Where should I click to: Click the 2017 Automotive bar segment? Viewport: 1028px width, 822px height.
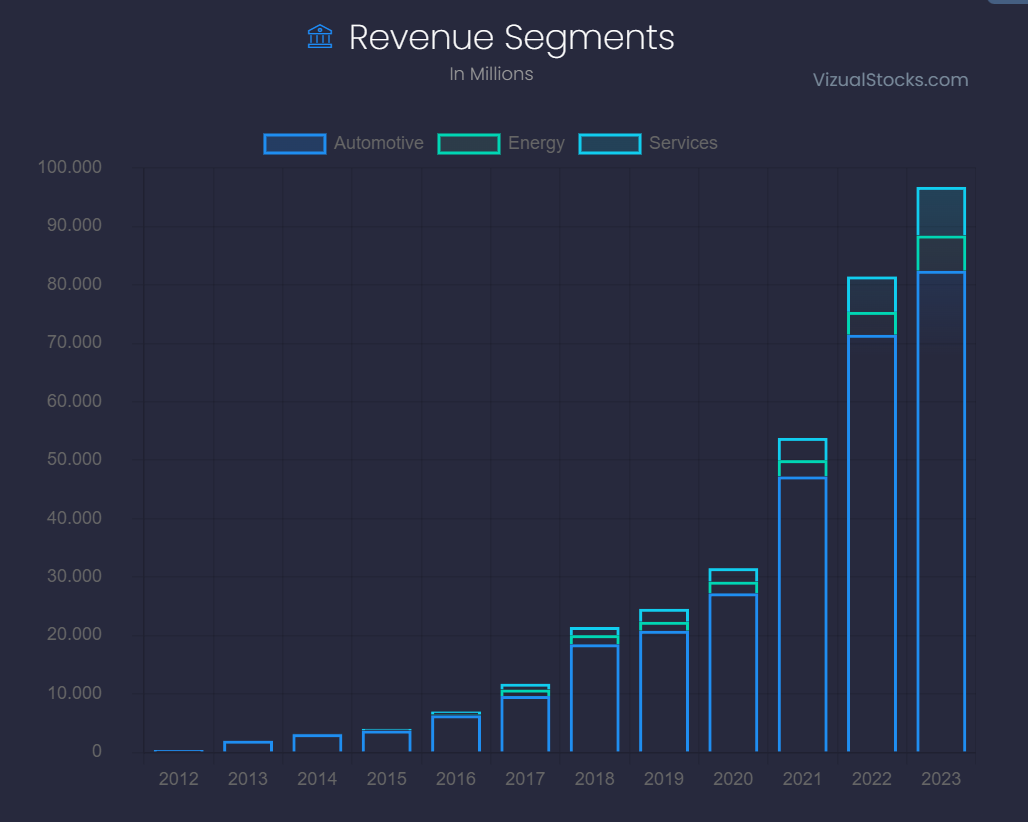[525, 724]
